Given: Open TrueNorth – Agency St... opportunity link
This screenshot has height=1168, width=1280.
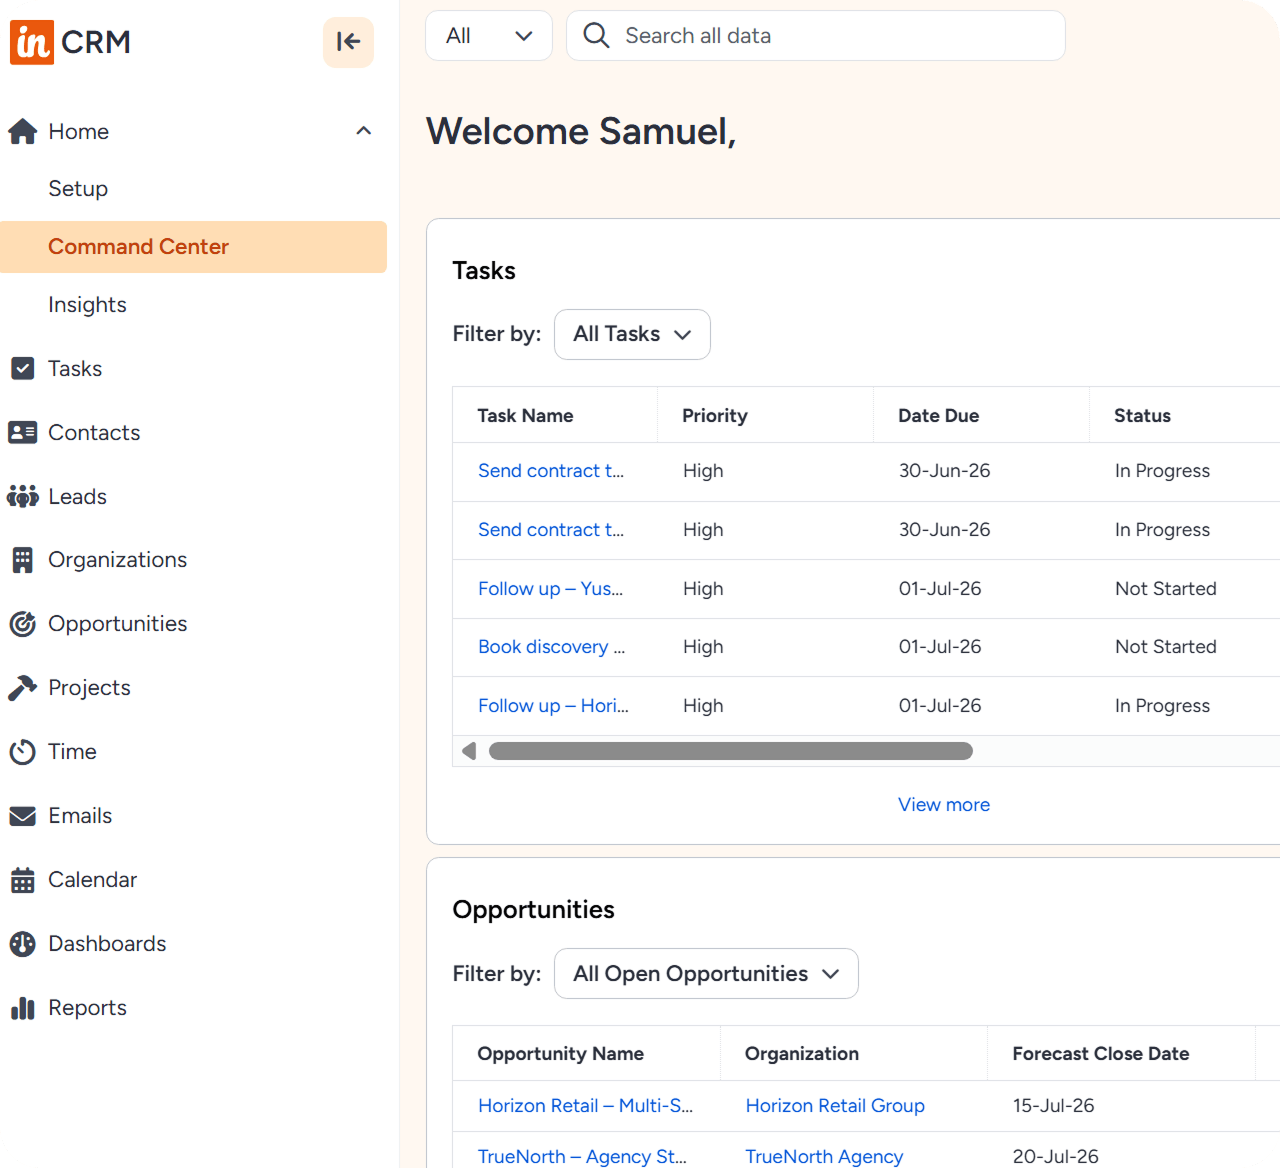Looking at the screenshot, I should coord(582,1157).
